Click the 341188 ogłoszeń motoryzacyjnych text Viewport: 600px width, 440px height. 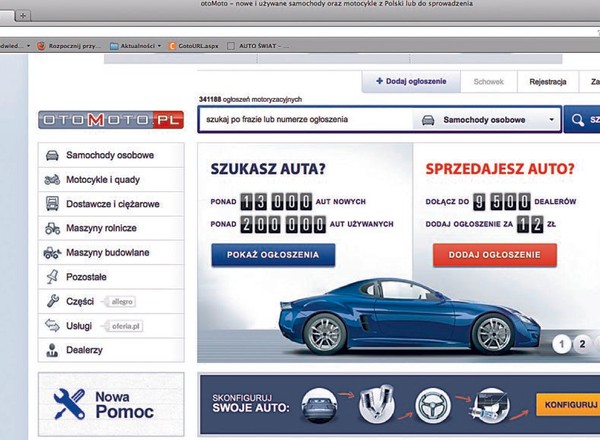point(250,99)
